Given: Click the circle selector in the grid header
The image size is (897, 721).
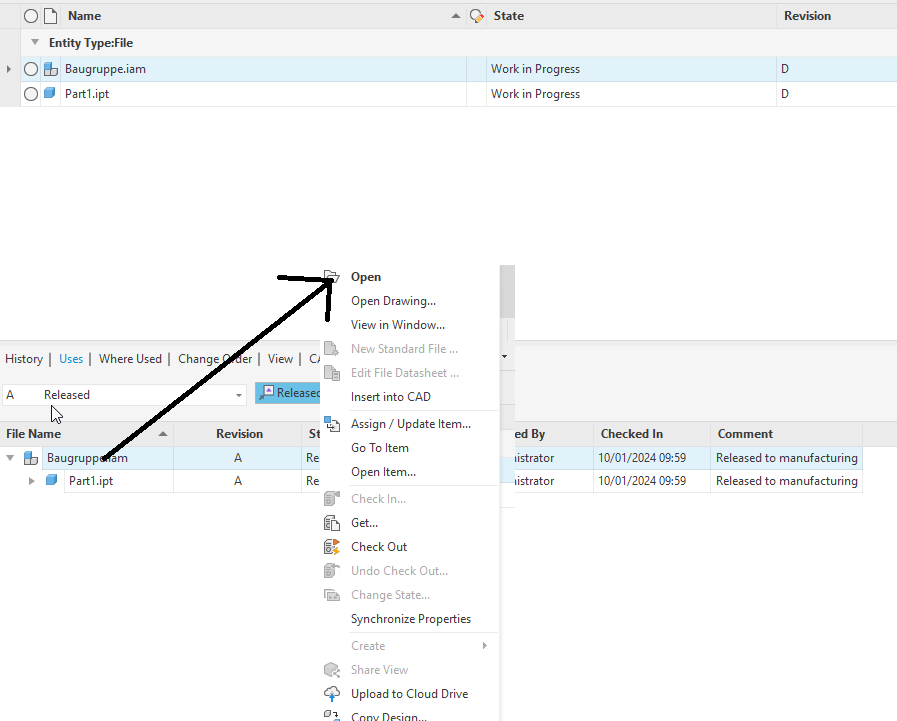Looking at the screenshot, I should pos(30,15).
